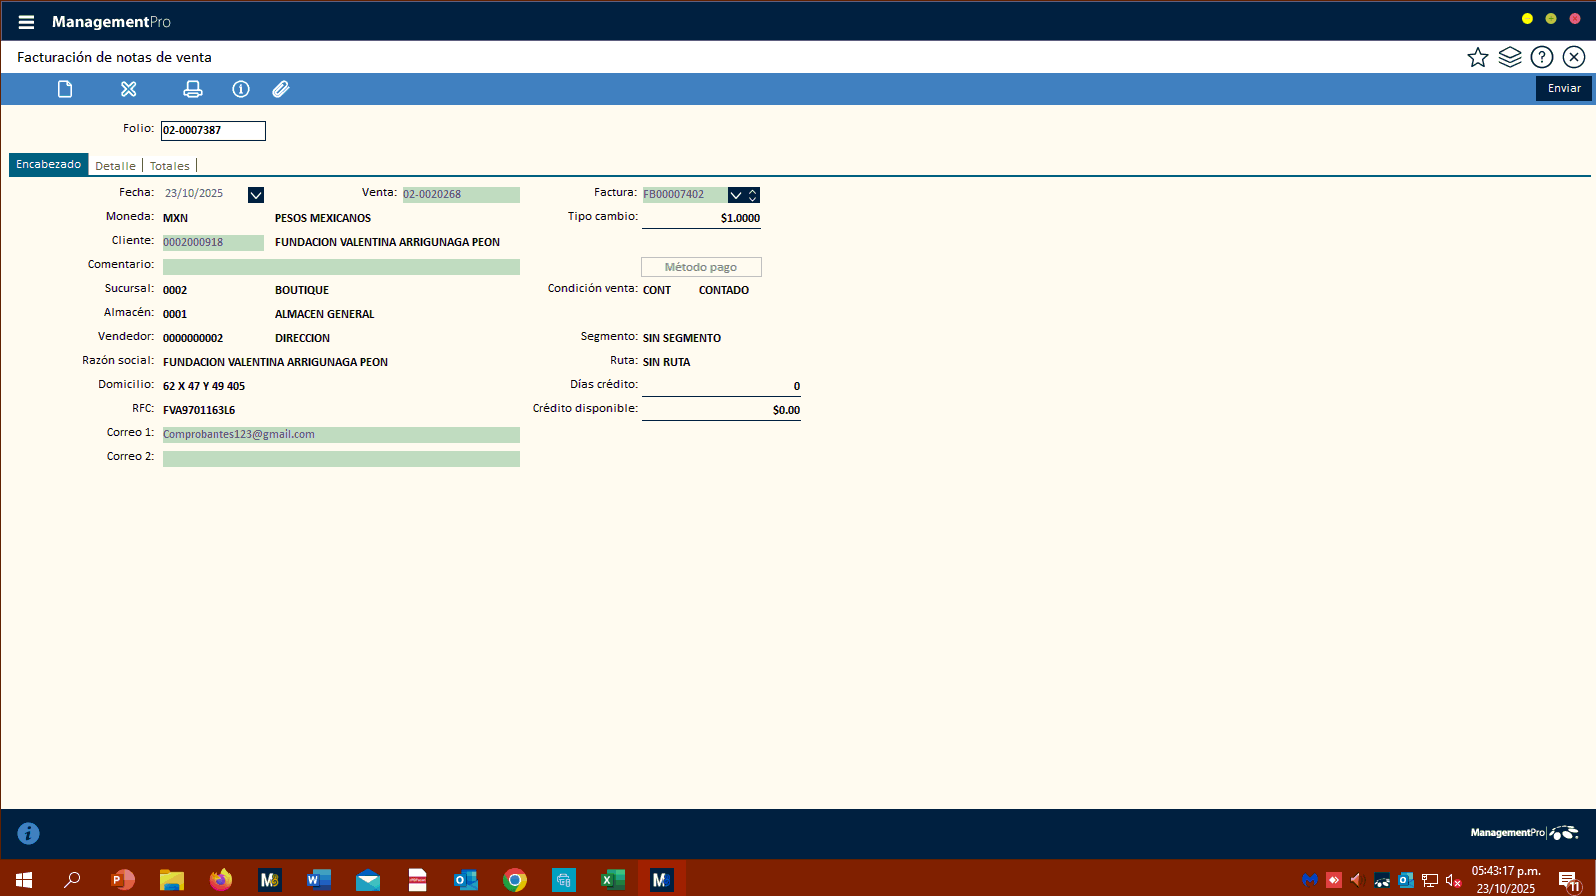Mark screen as favorite with star icon
This screenshot has width=1596, height=896.
click(x=1477, y=57)
